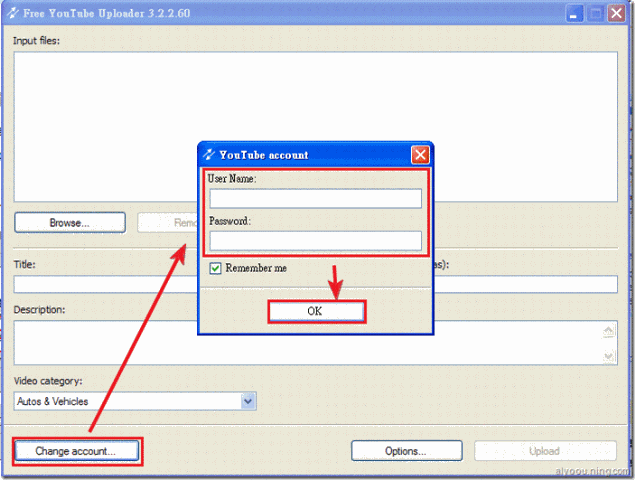The image size is (635, 480).
Task: Open the Options... button
Action: tap(407, 451)
